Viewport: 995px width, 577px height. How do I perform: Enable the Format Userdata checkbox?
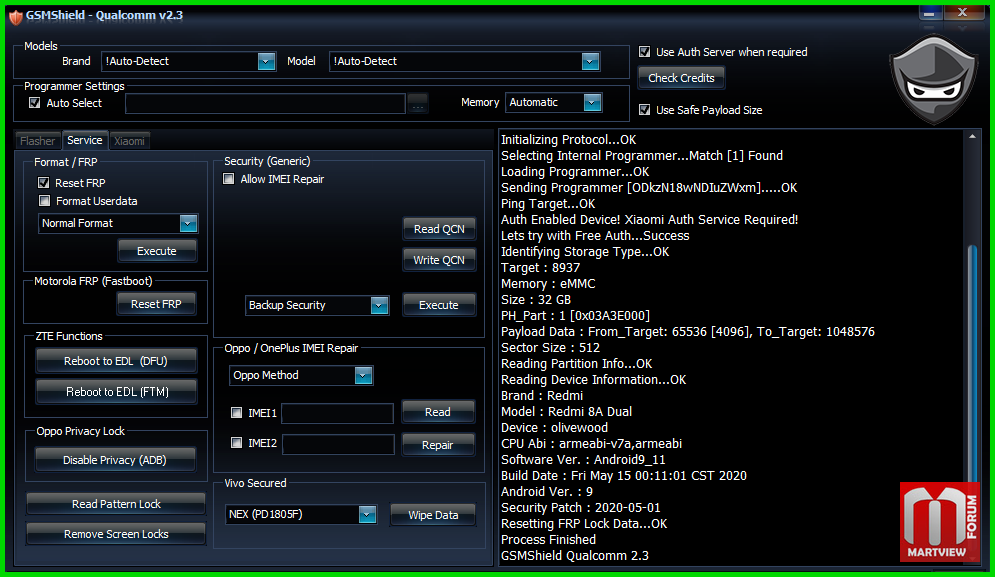44,201
